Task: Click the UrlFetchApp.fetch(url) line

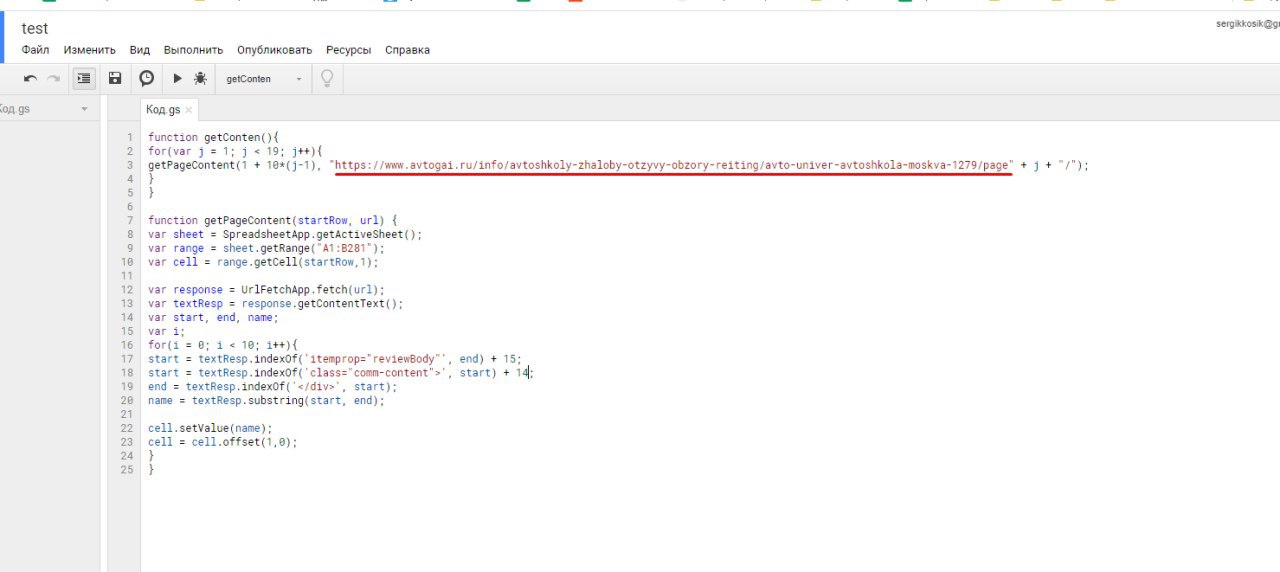Action: tap(266, 290)
